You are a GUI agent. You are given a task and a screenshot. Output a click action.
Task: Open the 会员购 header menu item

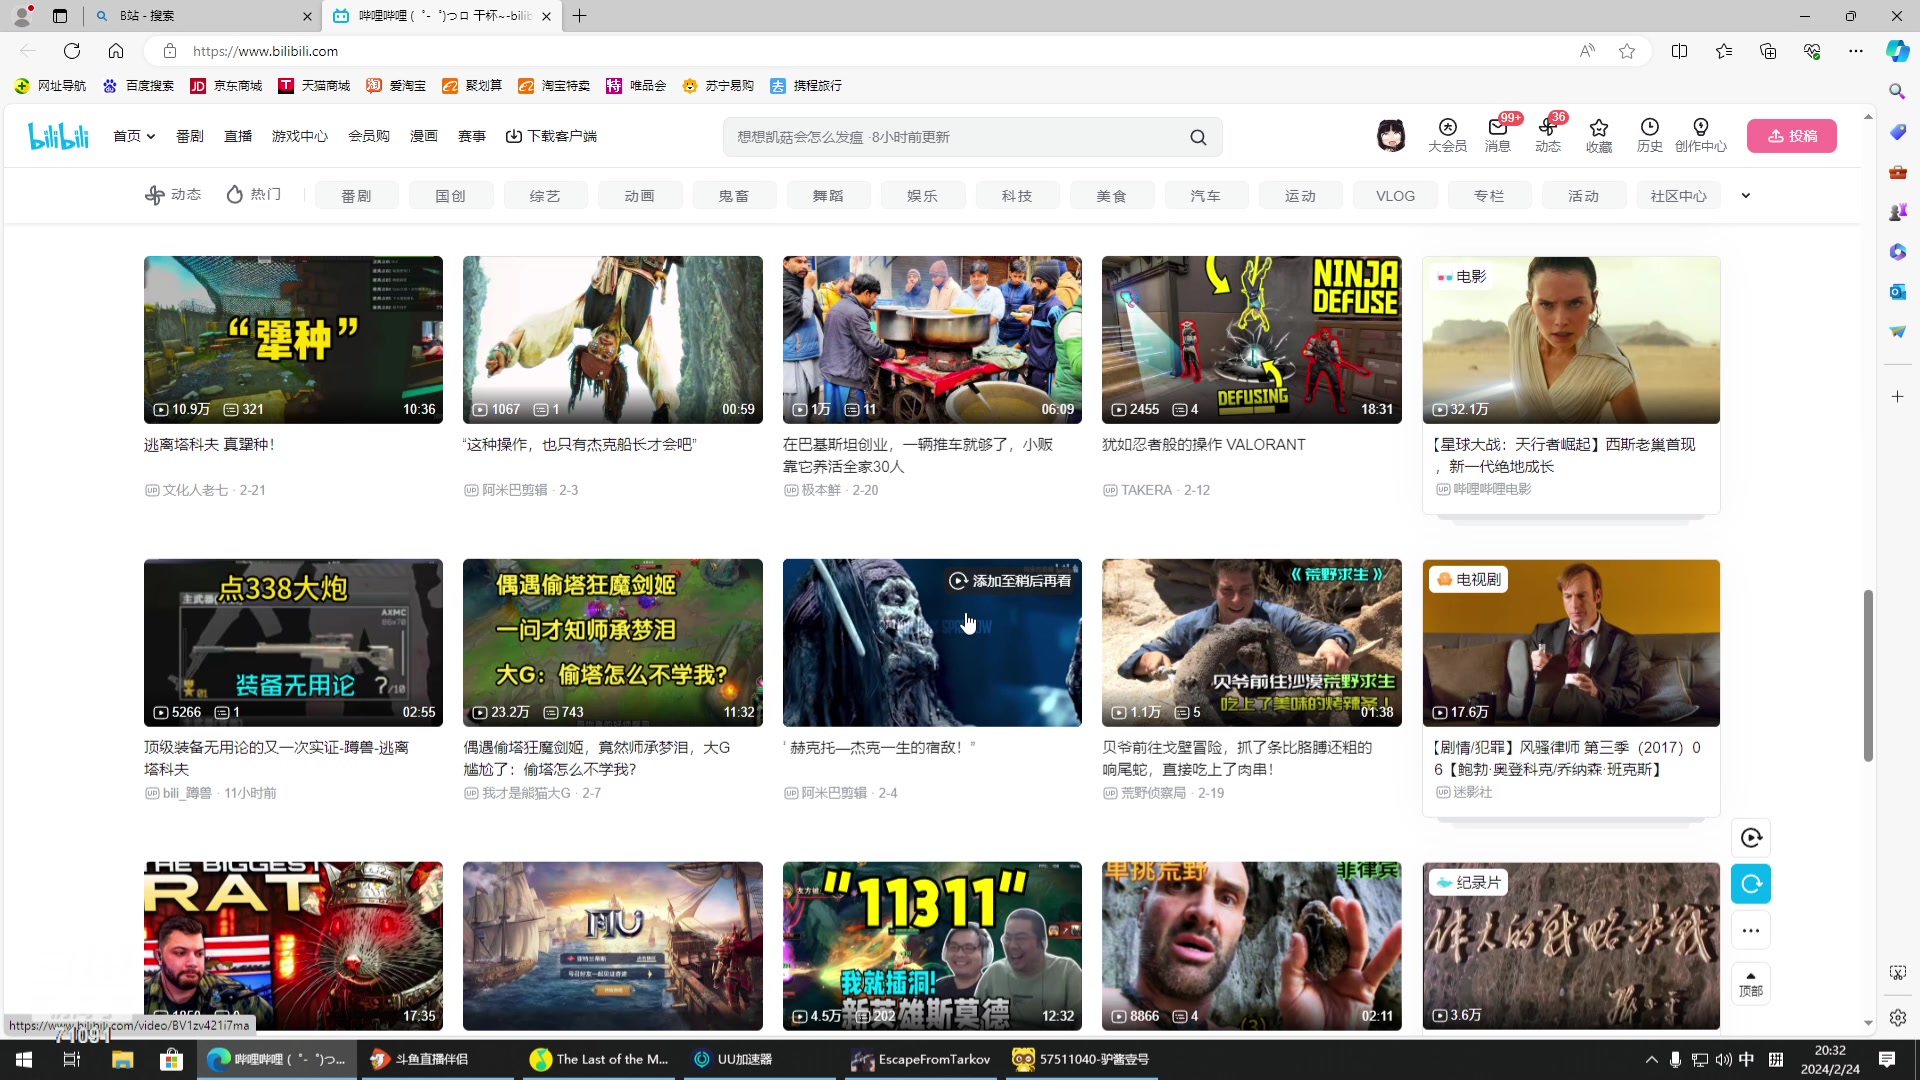(x=369, y=136)
